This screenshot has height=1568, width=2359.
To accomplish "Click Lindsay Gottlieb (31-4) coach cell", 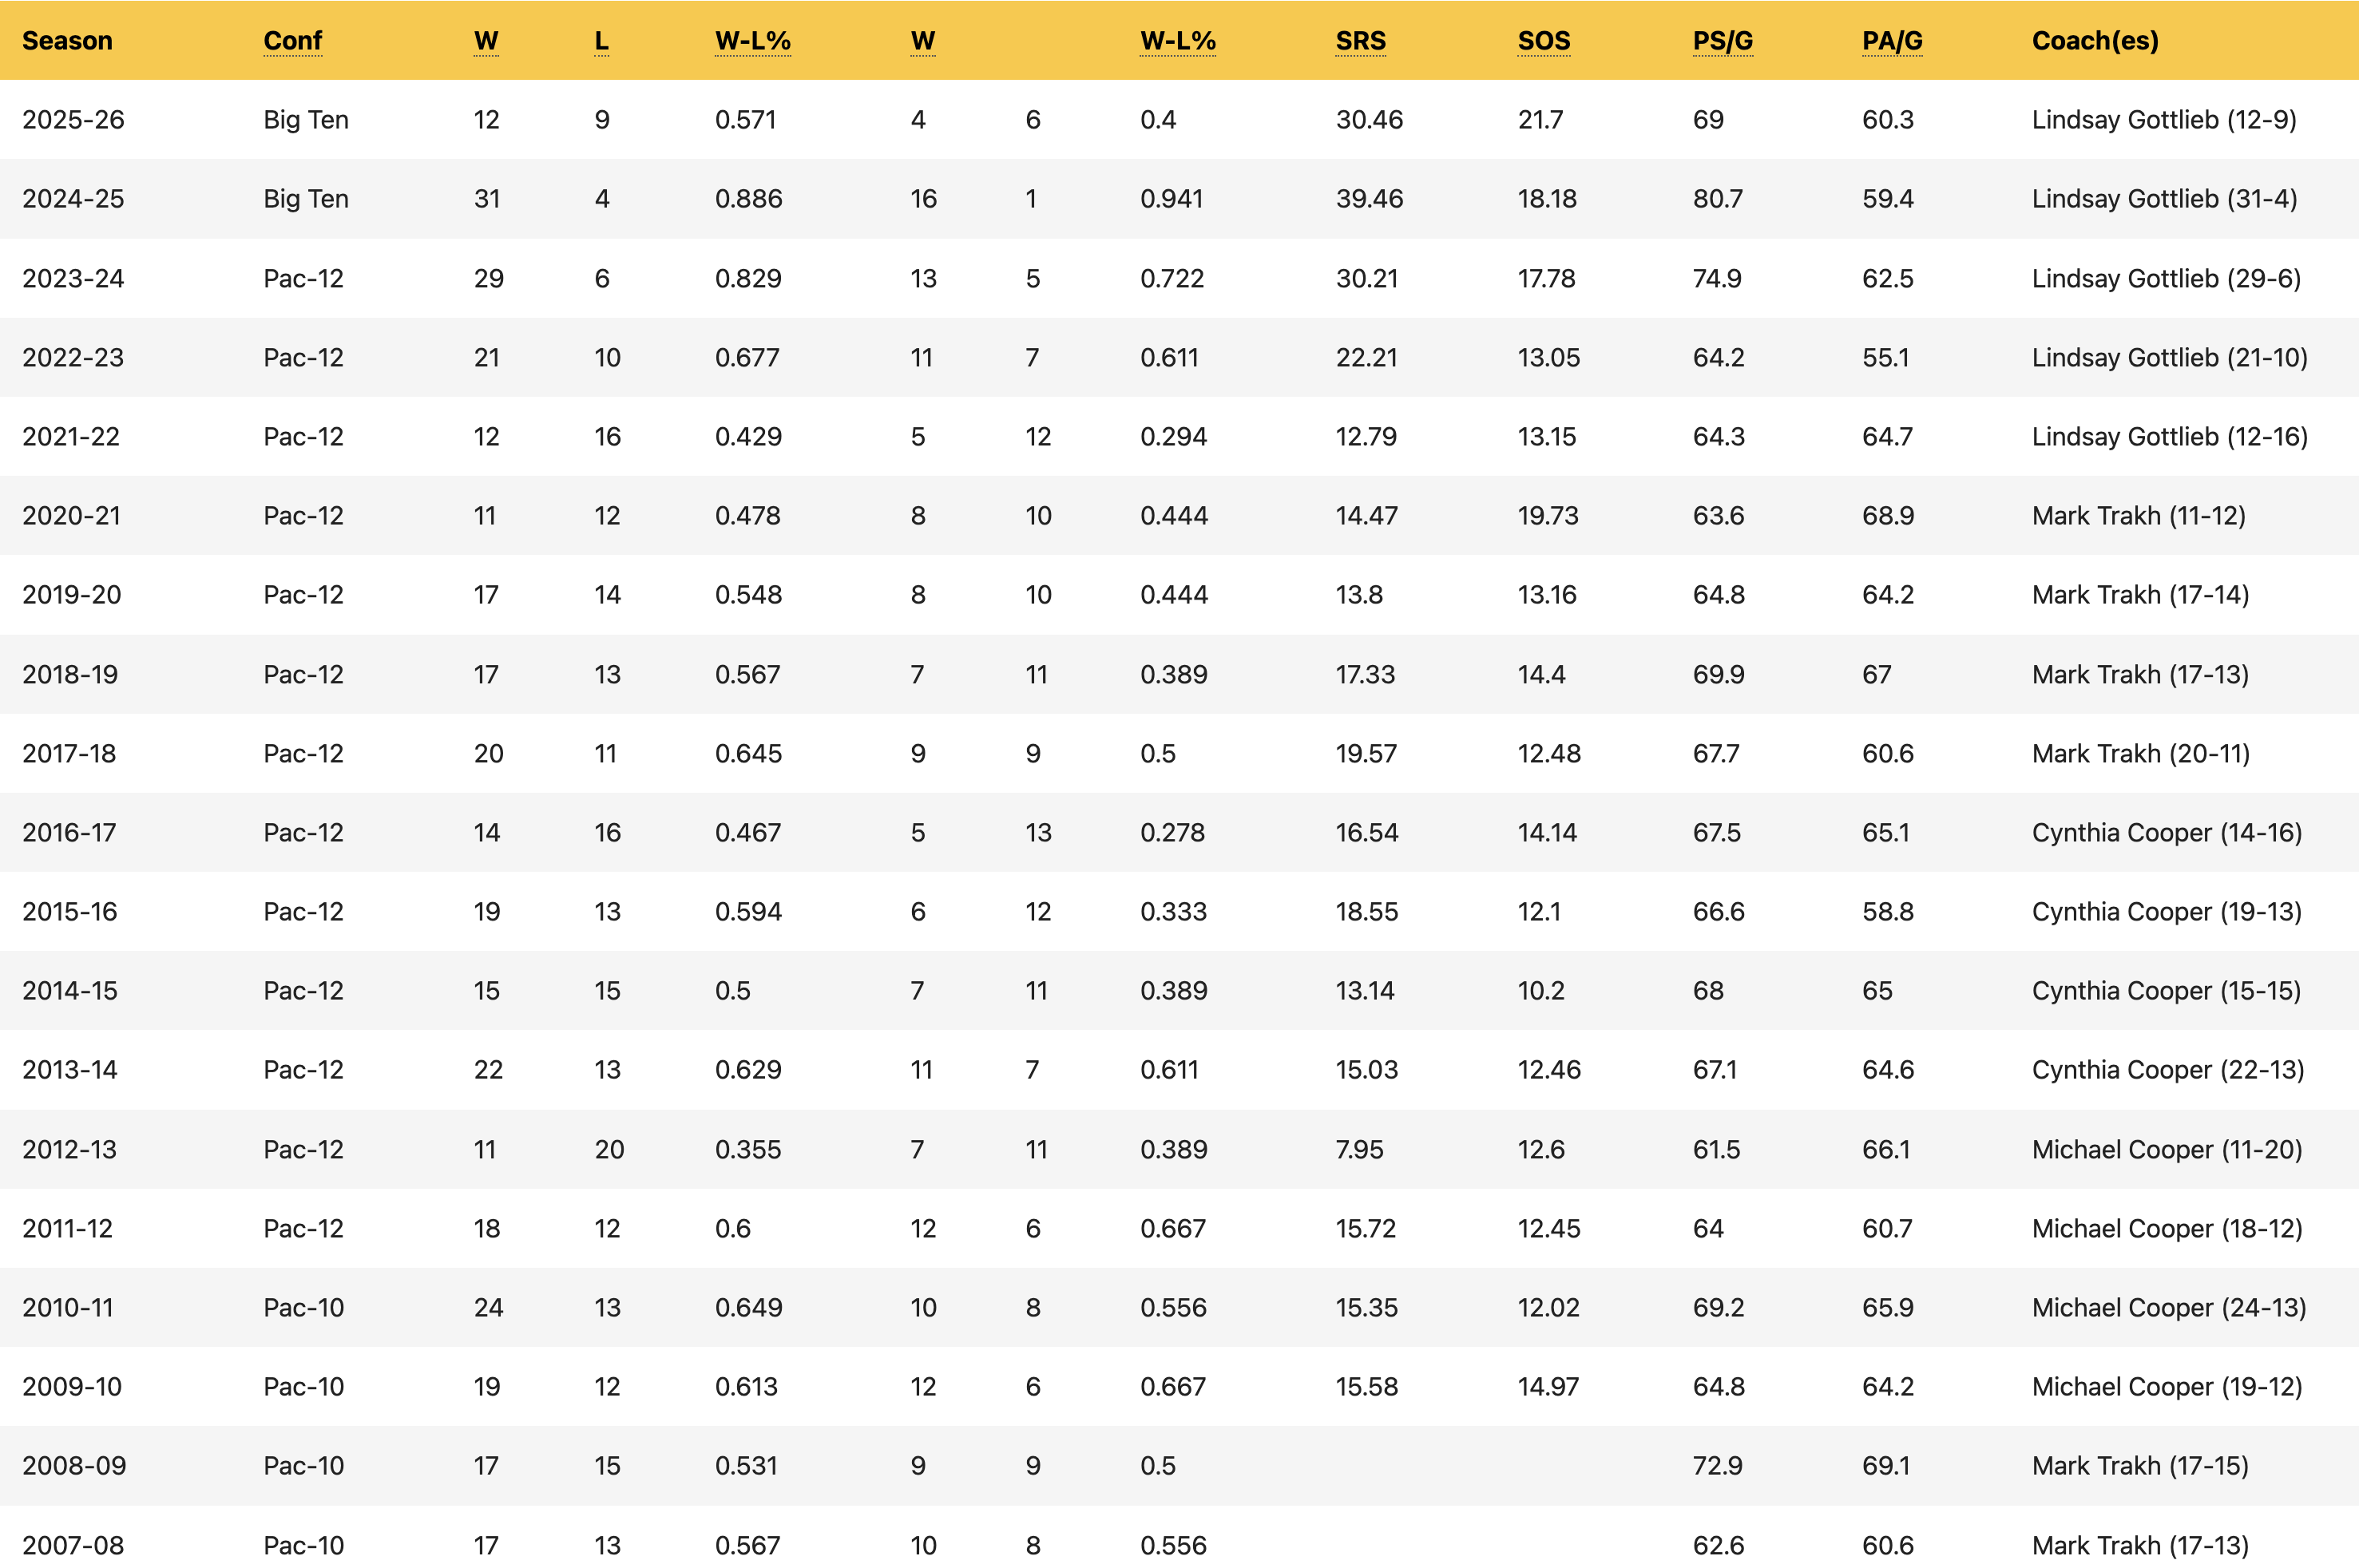I will click(2164, 199).
